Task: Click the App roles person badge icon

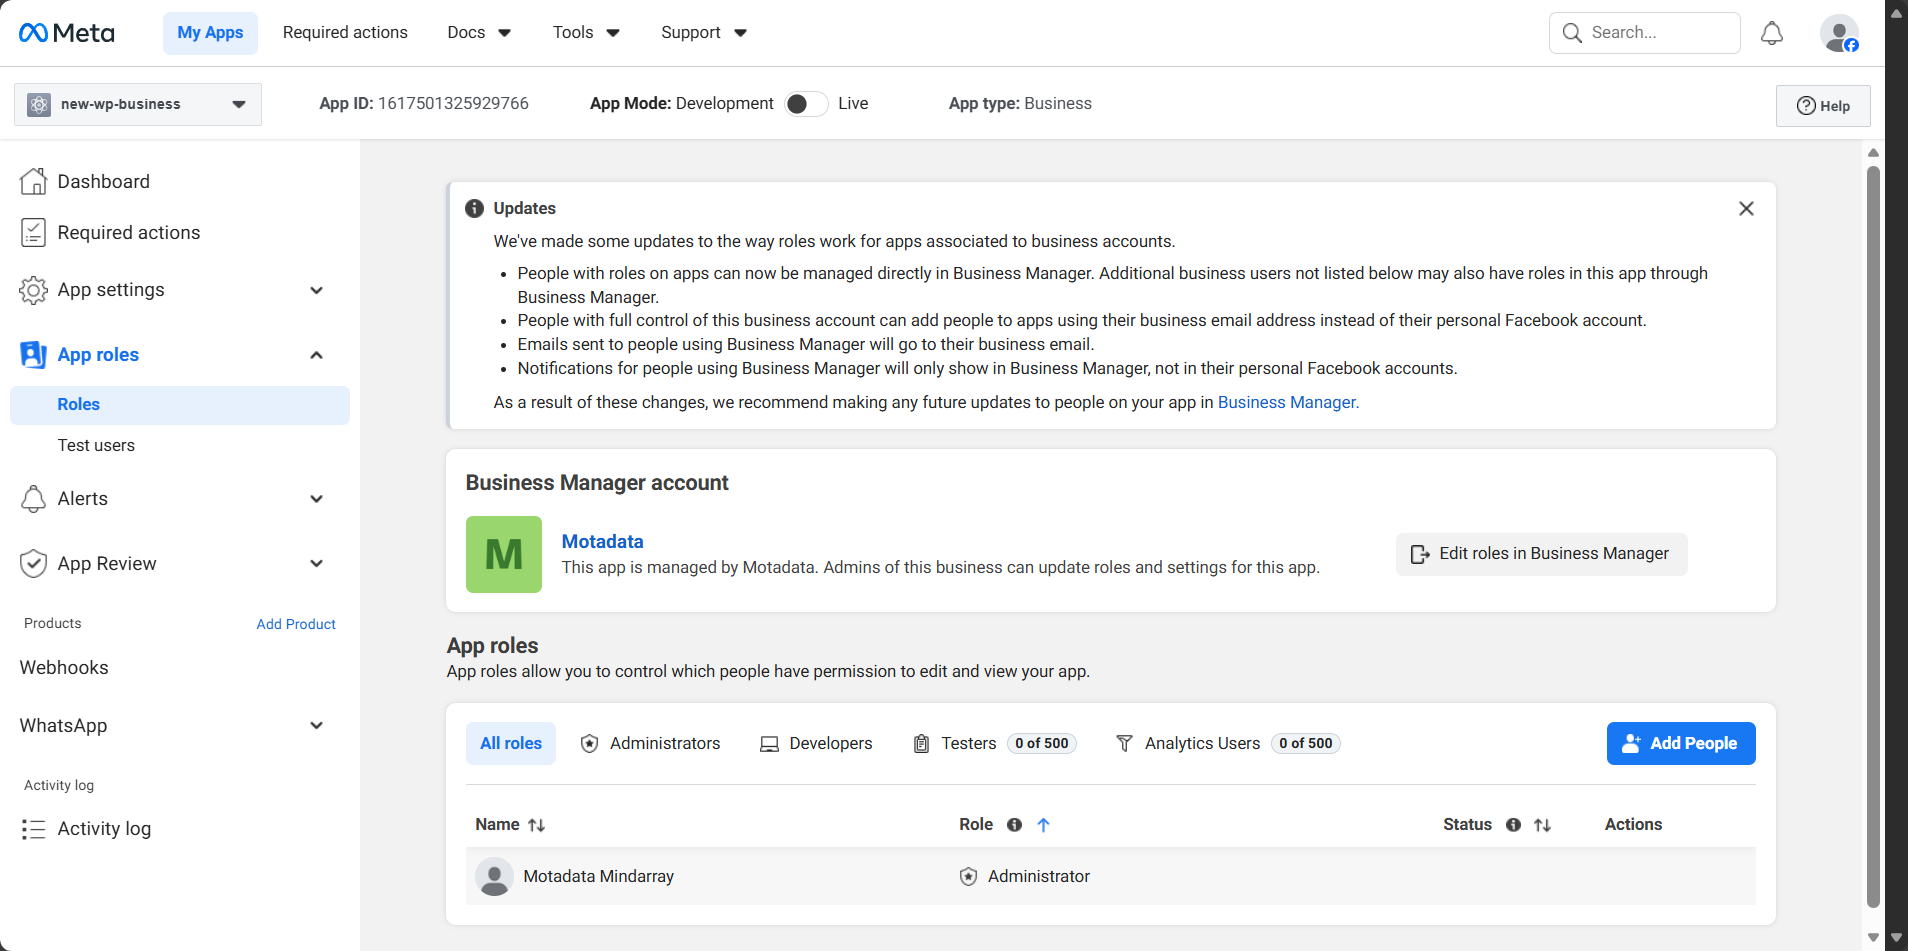Action: [x=33, y=355]
